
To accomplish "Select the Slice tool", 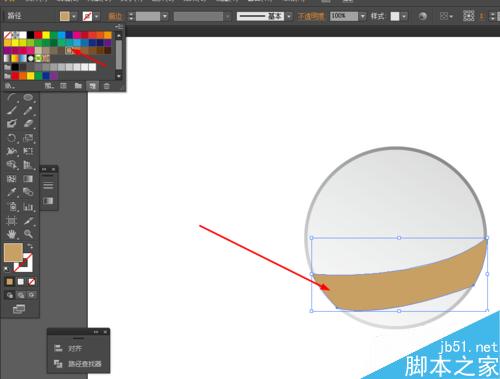I will (28, 221).
